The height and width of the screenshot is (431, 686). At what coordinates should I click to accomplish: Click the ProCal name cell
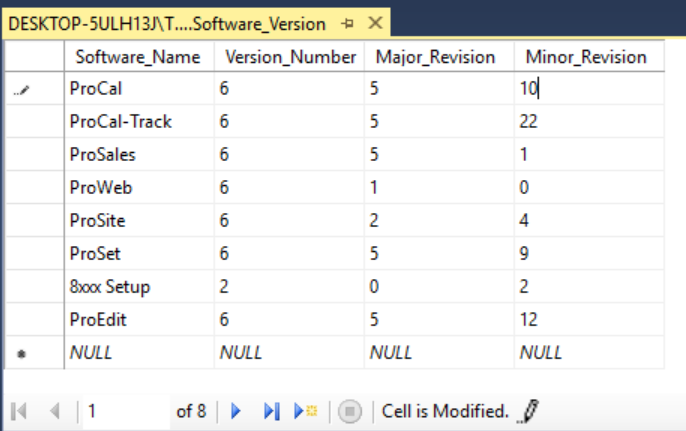coord(139,88)
